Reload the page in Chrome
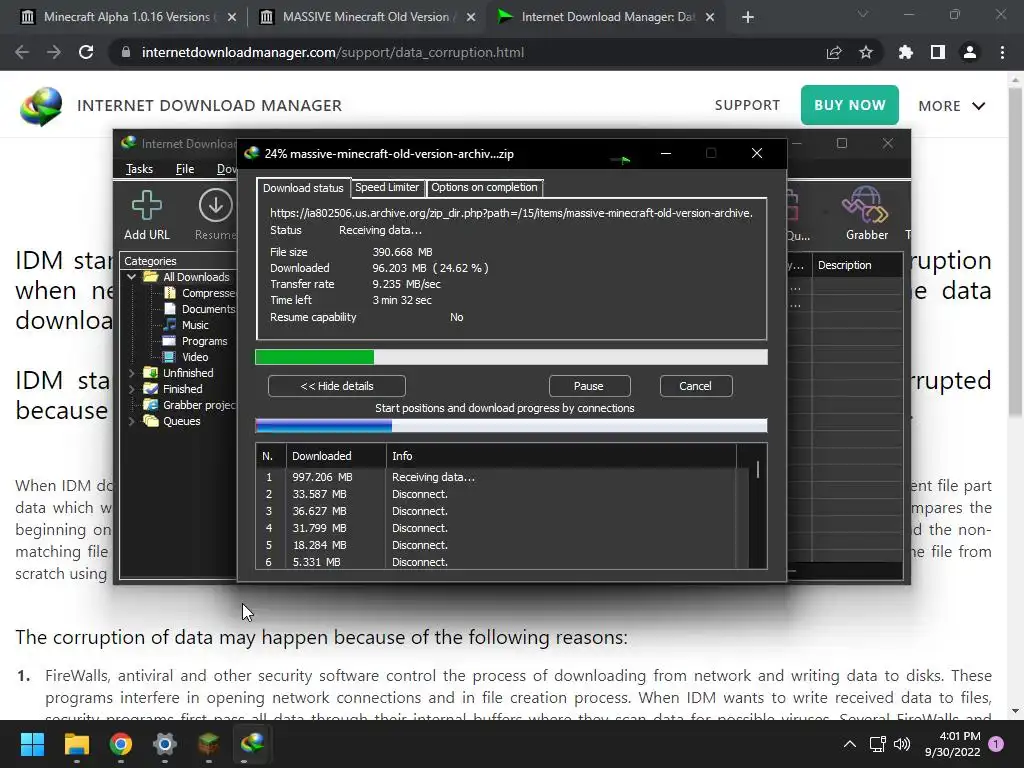 tap(86, 52)
